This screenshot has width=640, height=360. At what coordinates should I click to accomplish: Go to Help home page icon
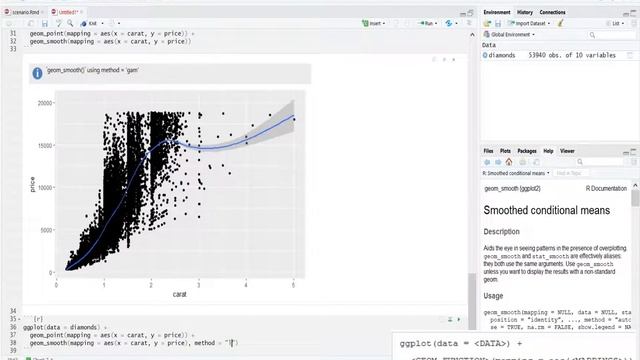509,162
